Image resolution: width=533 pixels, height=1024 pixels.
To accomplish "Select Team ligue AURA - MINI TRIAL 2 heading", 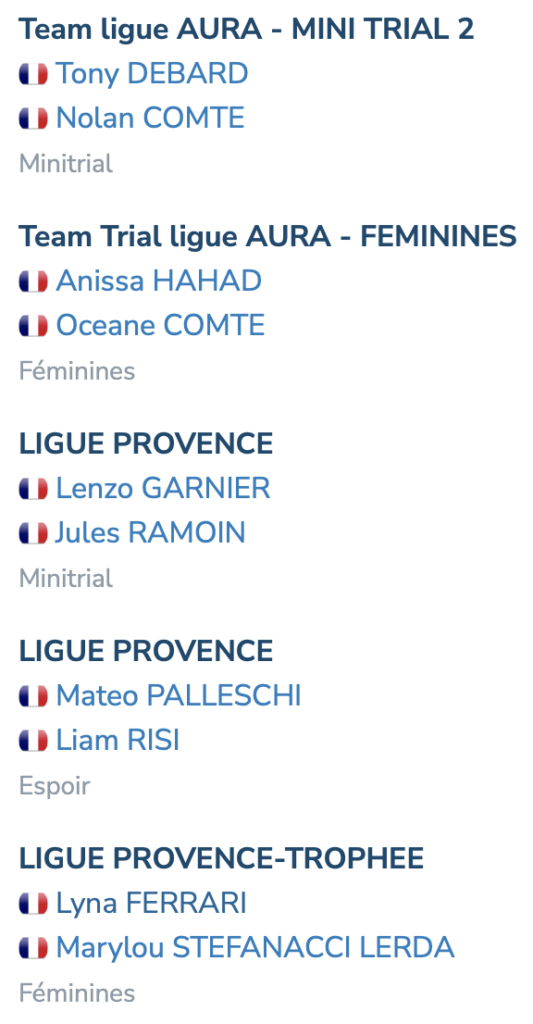I will (x=247, y=30).
